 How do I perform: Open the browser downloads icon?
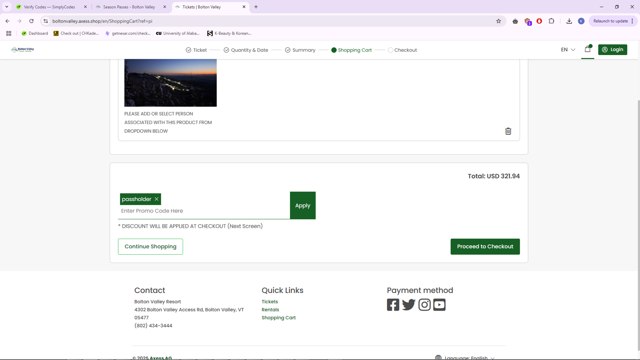(x=569, y=21)
